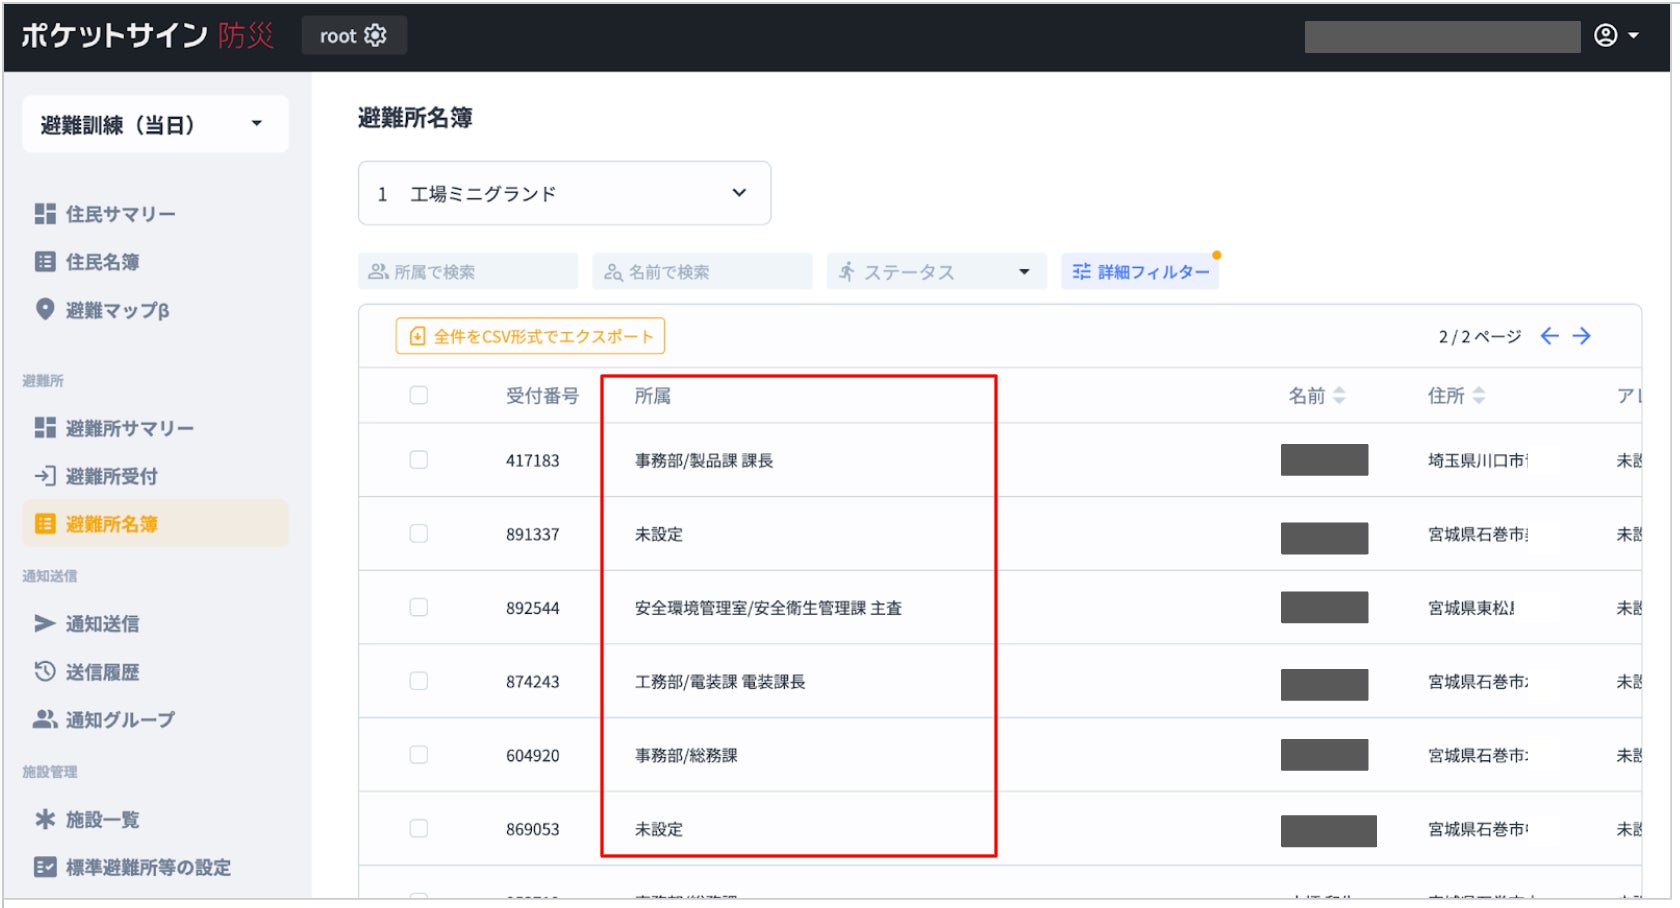Click the 所属で検索 search field
The width and height of the screenshot is (1680, 908).
pos(468,272)
